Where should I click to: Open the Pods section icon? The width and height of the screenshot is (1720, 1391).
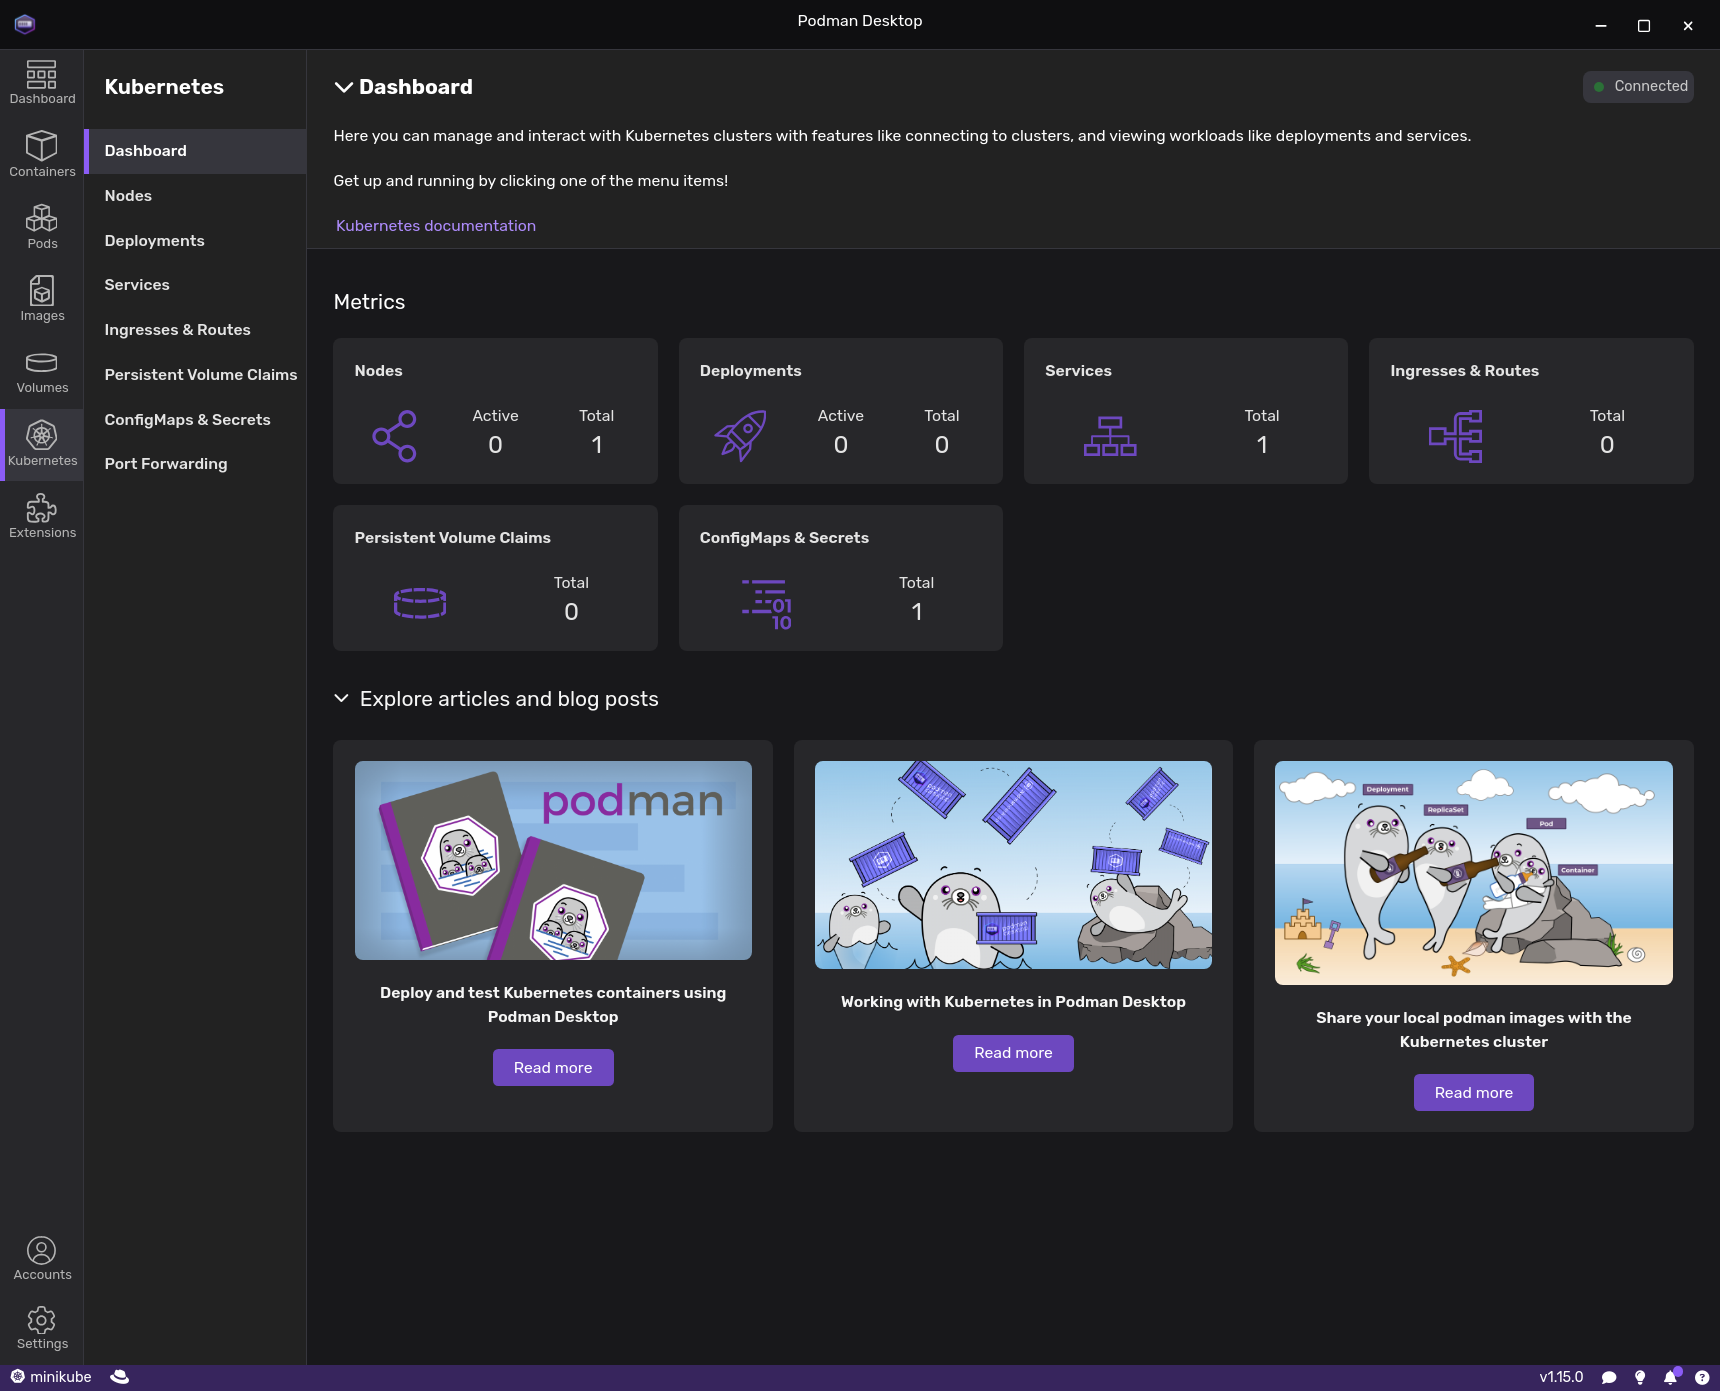click(x=42, y=226)
